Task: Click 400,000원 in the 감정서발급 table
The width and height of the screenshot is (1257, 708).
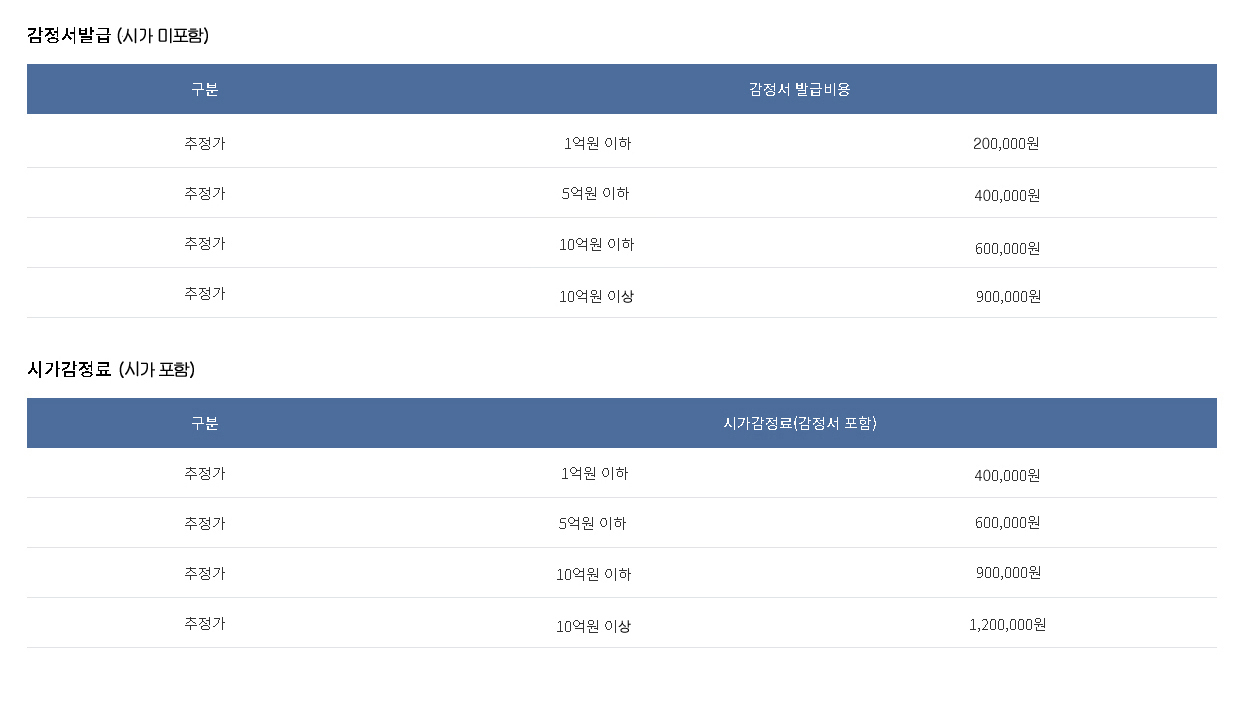Action: (x=1007, y=195)
